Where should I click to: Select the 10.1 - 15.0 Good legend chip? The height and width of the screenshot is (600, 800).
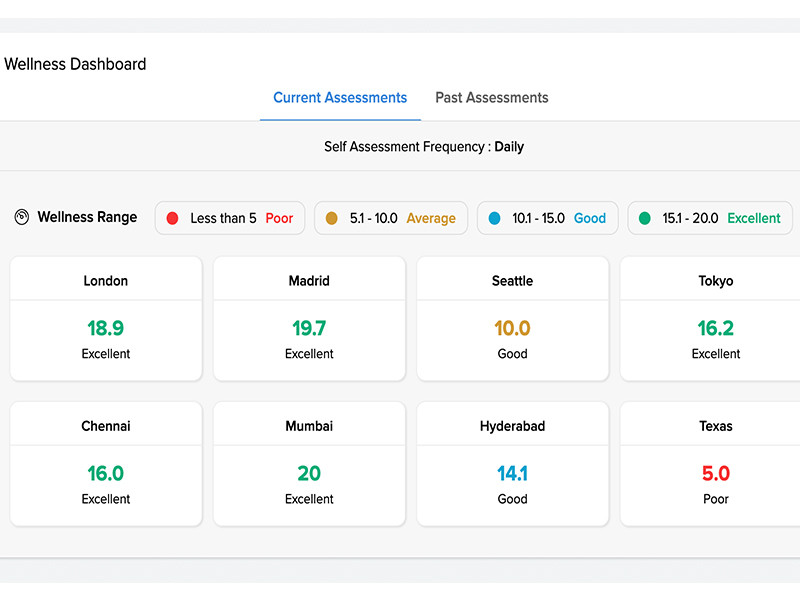pyautogui.click(x=548, y=218)
